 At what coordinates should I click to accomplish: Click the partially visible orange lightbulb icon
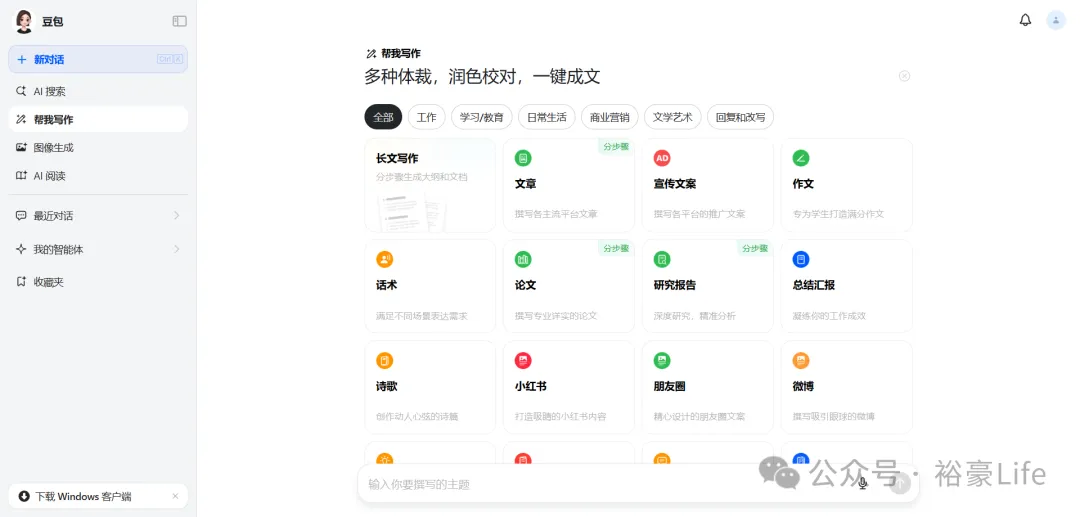[384, 458]
